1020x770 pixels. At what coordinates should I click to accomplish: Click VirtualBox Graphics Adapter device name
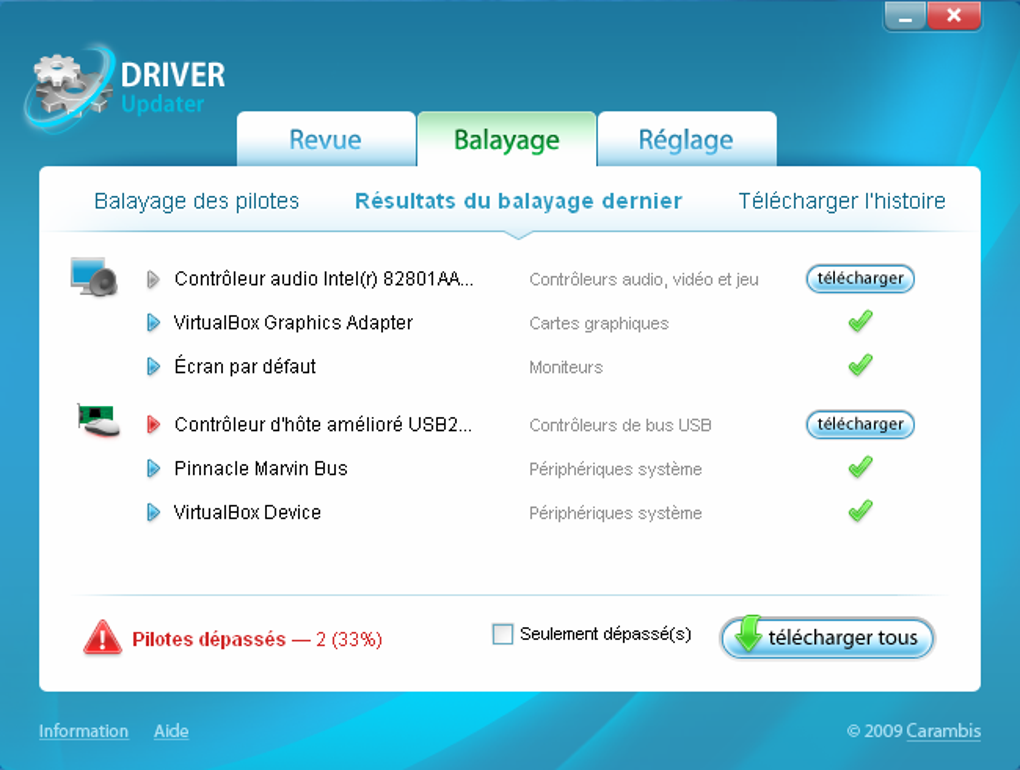pos(293,323)
